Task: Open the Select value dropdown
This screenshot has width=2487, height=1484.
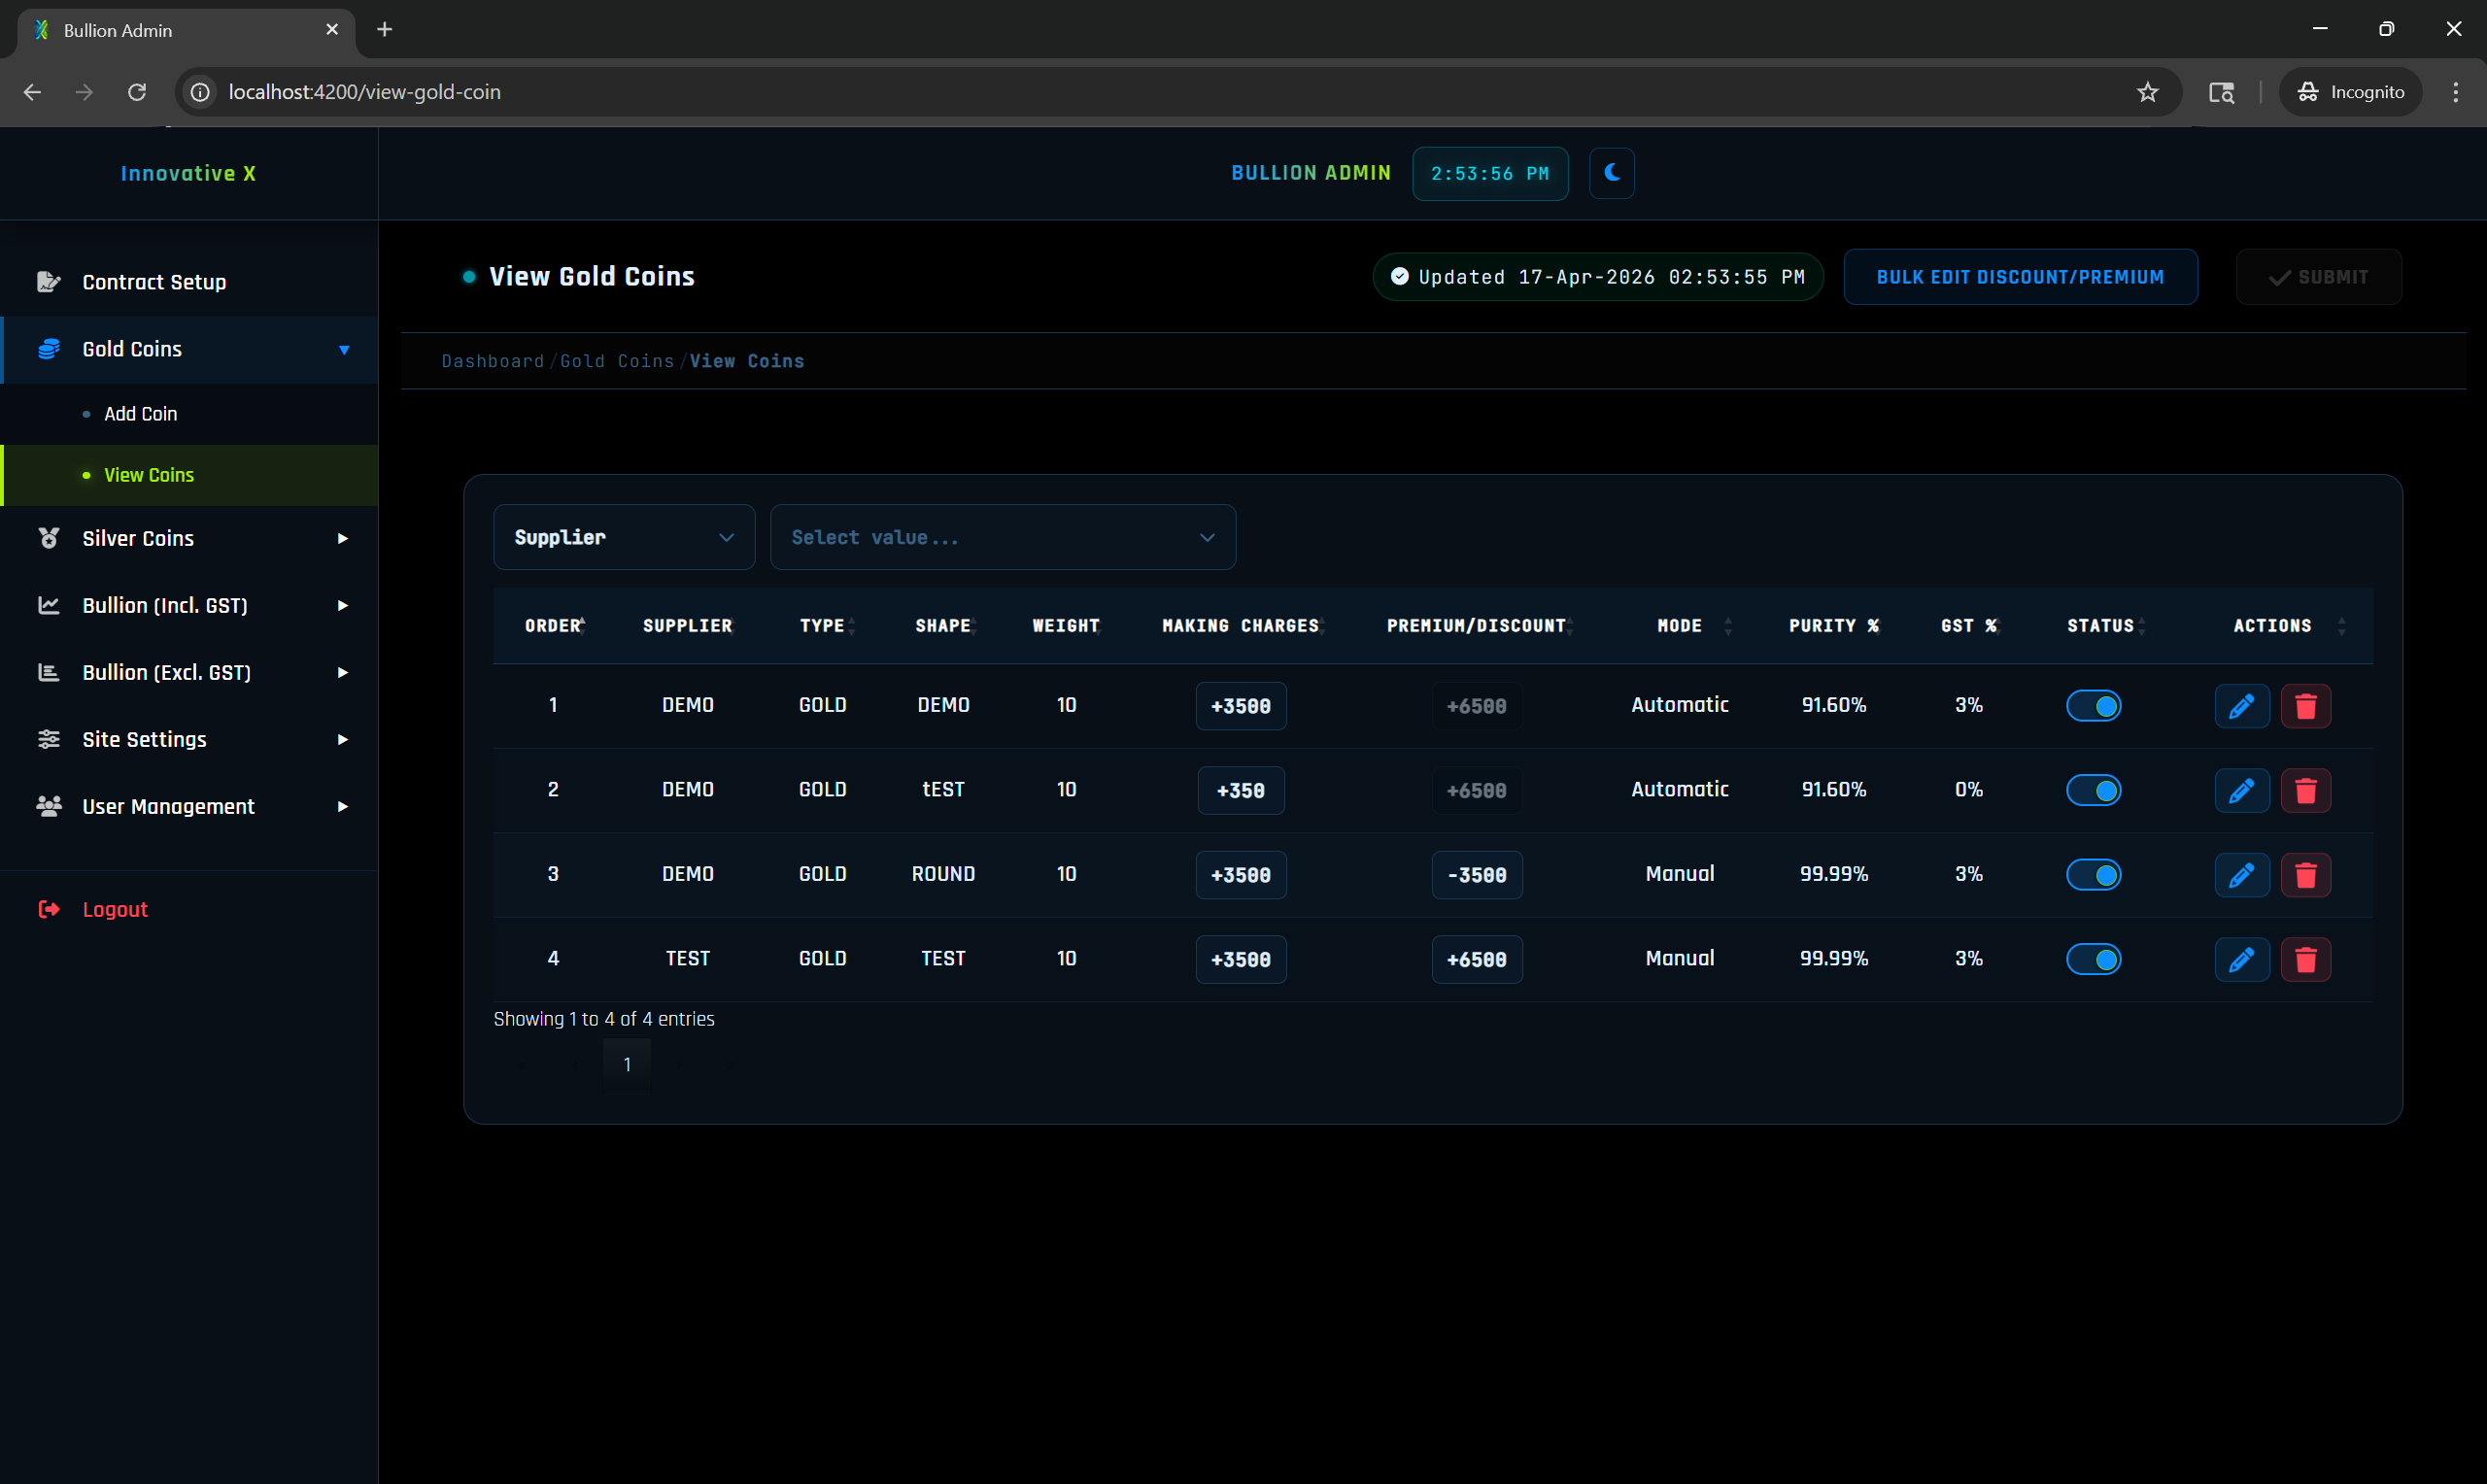Action: (x=1002, y=537)
